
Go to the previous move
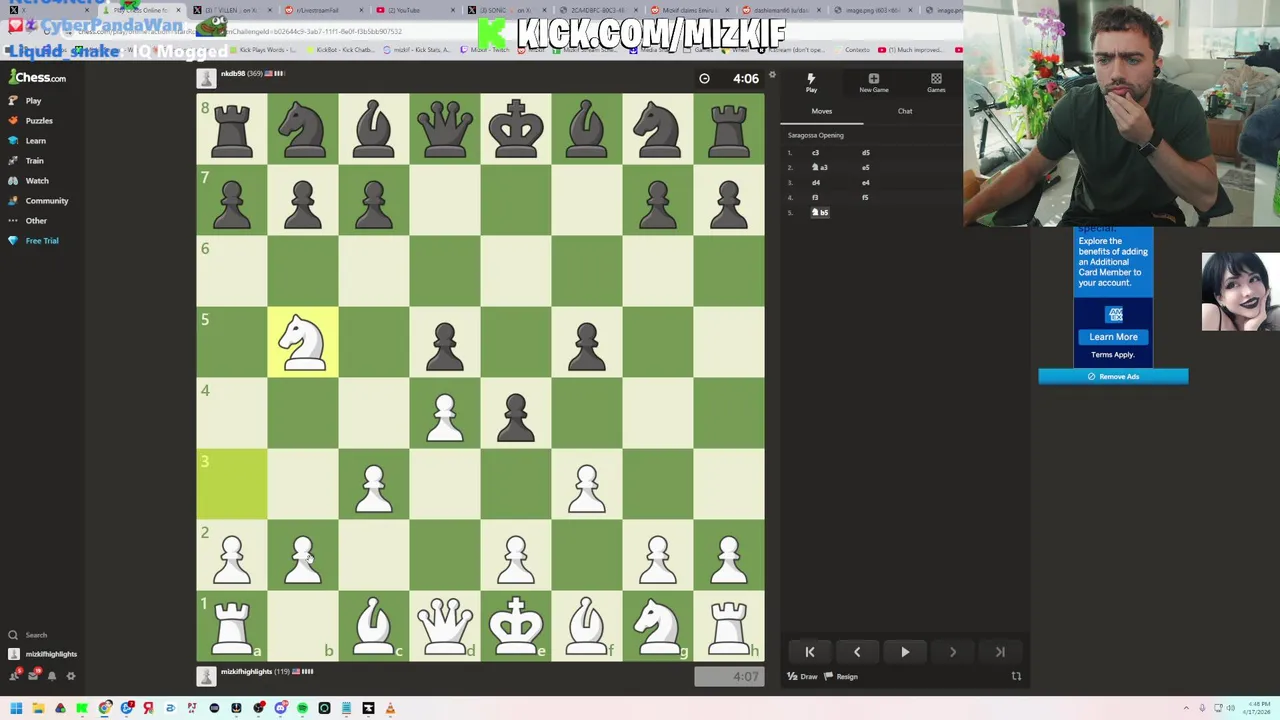point(857,652)
